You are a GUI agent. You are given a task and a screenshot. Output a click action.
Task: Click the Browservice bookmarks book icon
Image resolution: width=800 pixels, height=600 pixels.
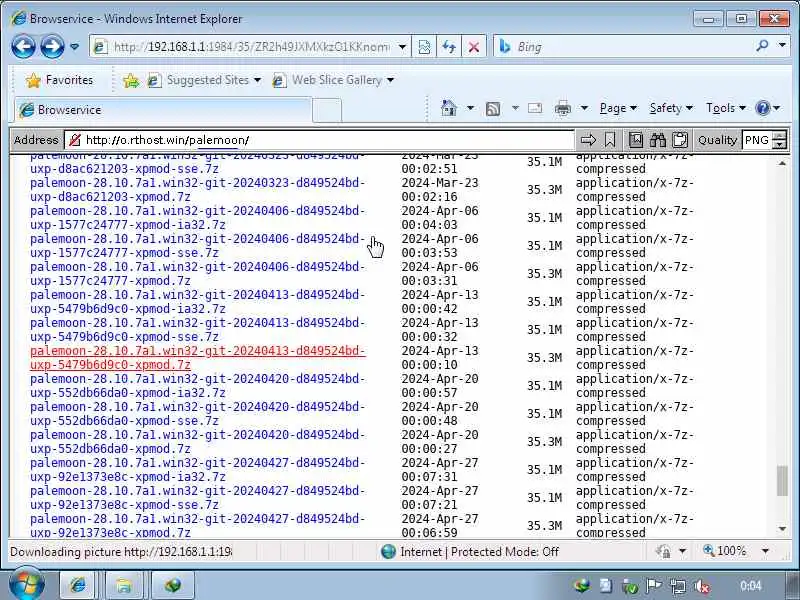[x=636, y=140]
